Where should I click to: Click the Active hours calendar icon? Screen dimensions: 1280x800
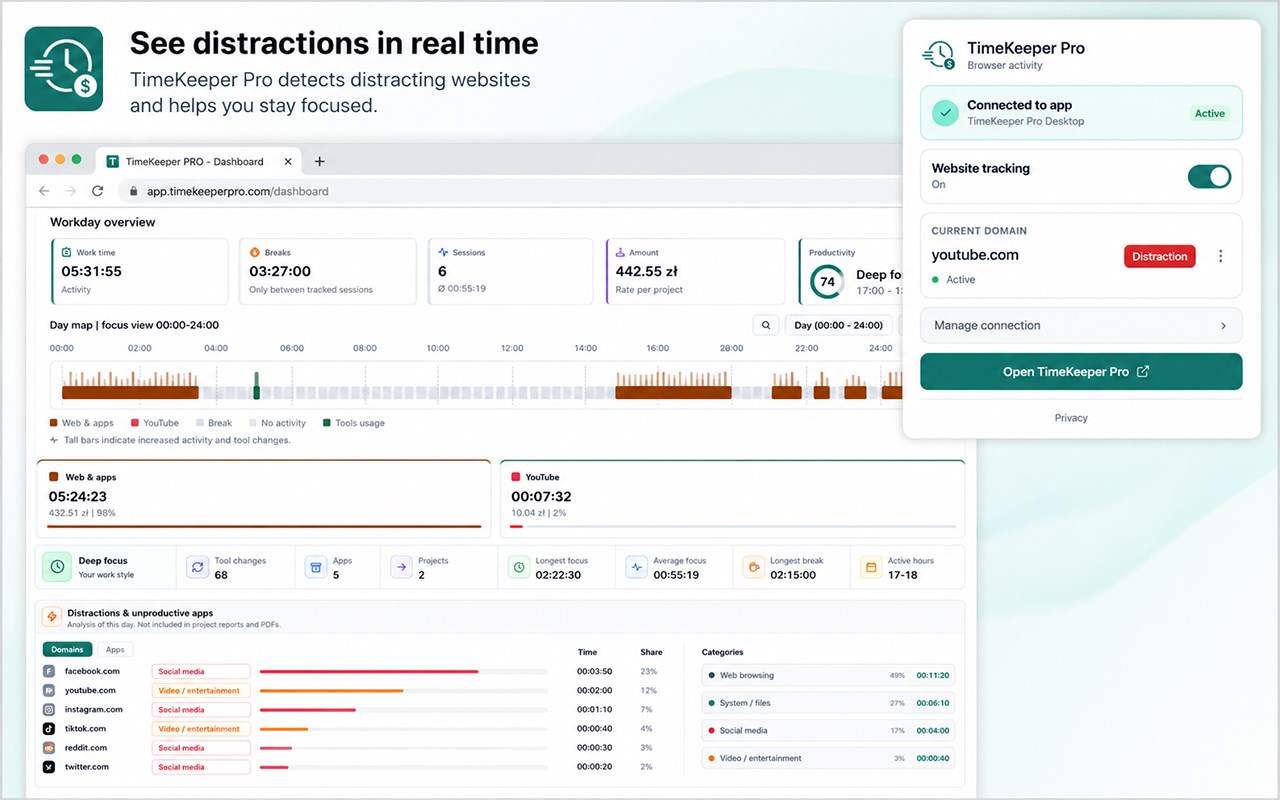pos(870,567)
